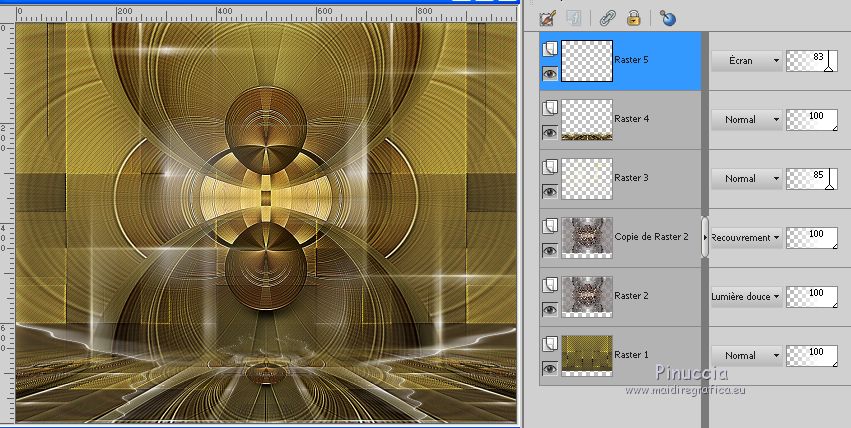Open the Lumière douce blend mode dropdown
This screenshot has height=428, width=851.
(x=746, y=297)
